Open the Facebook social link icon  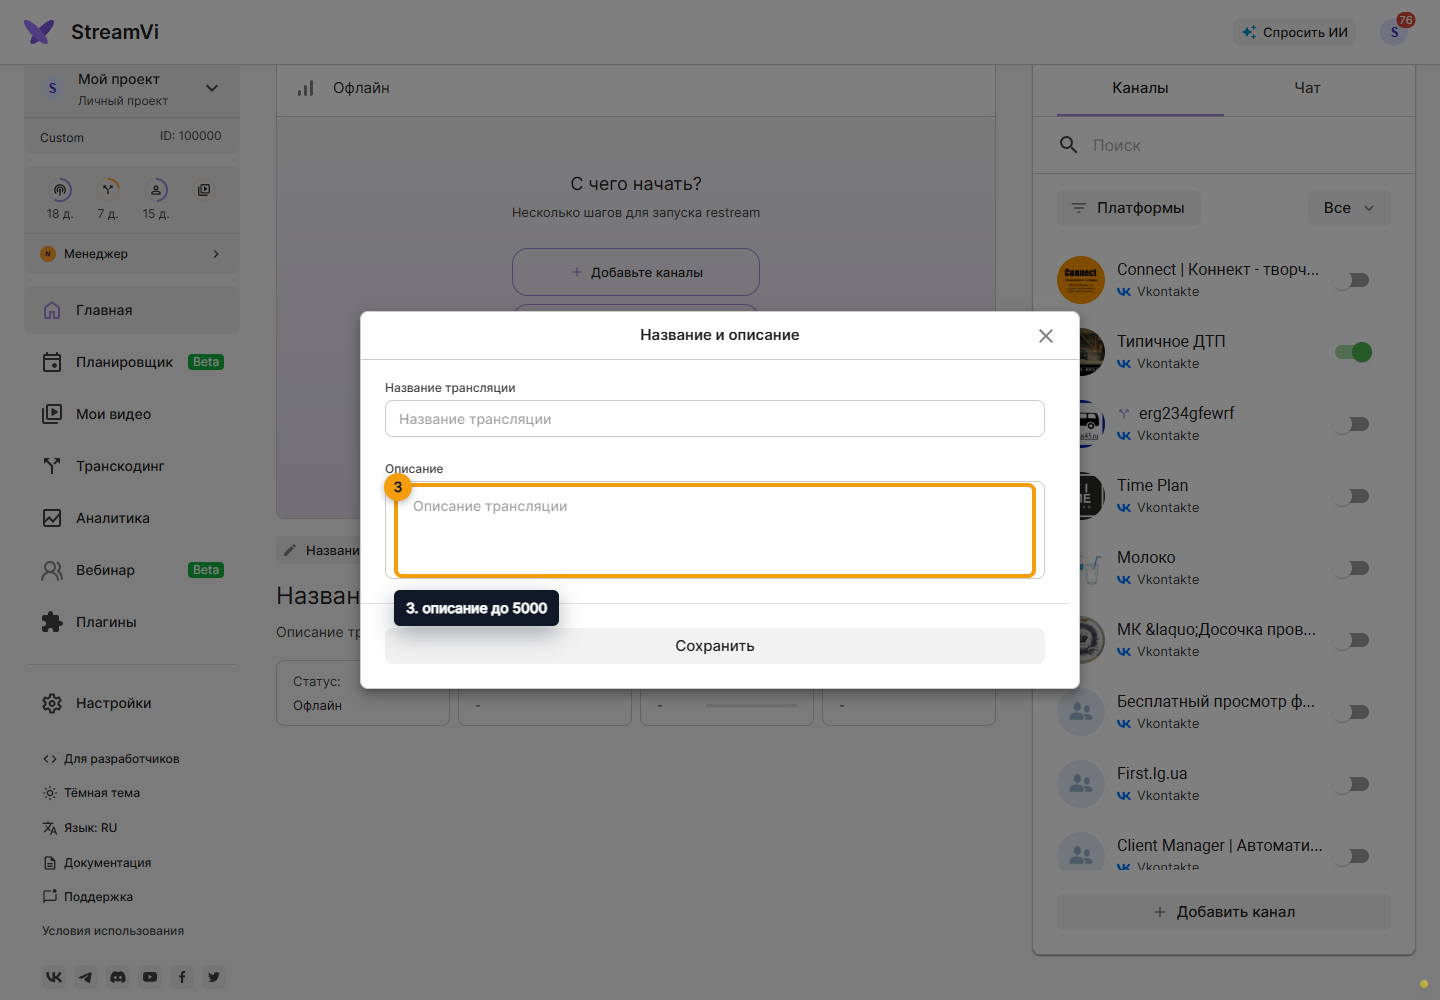coord(182,977)
